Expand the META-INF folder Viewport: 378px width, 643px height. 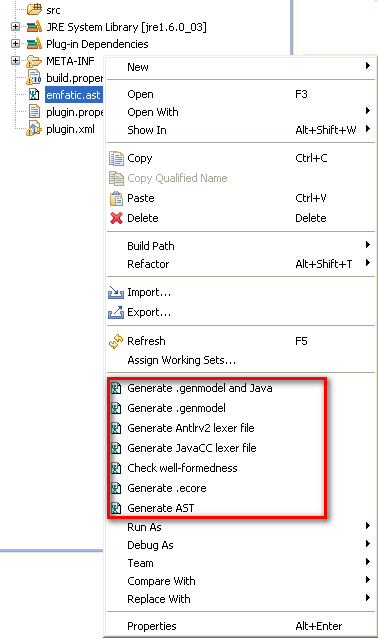[15, 61]
